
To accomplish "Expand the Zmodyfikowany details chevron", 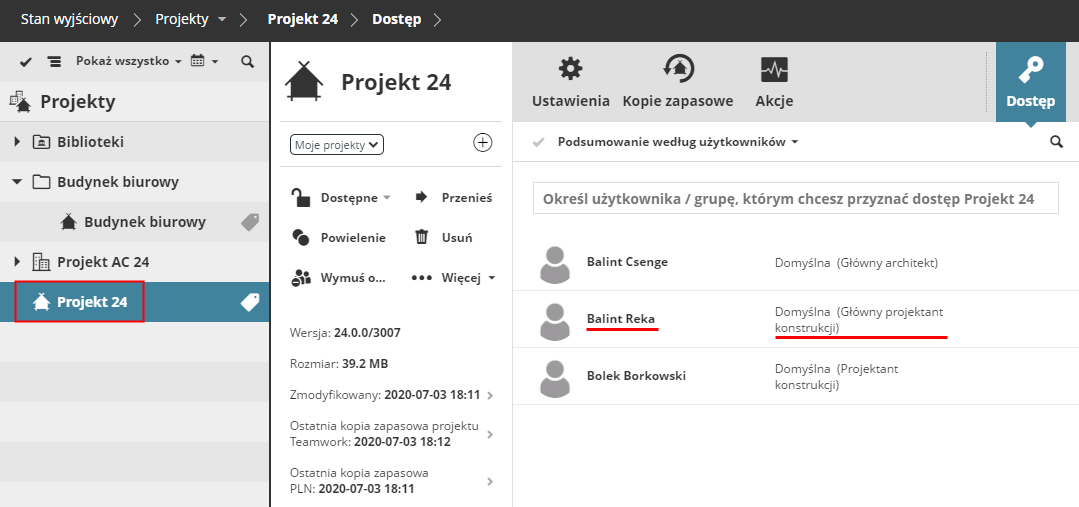I will click(490, 396).
